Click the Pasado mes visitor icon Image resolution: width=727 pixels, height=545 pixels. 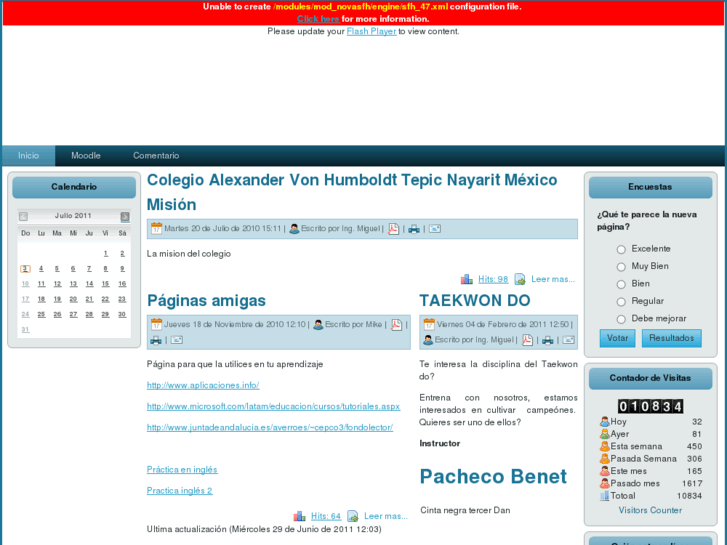tap(604, 483)
